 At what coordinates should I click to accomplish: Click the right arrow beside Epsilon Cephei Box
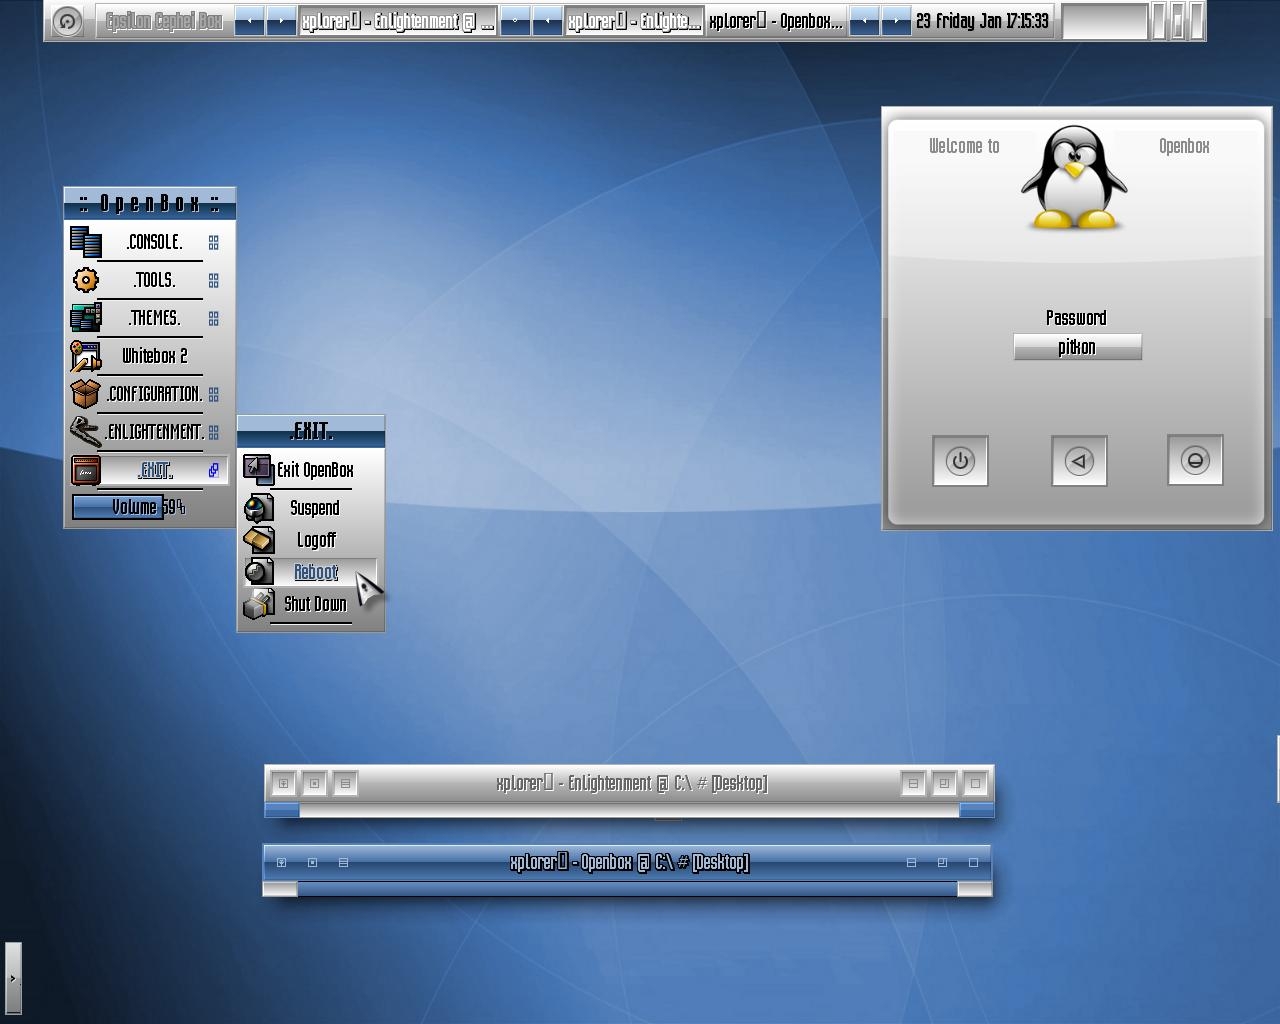[281, 21]
